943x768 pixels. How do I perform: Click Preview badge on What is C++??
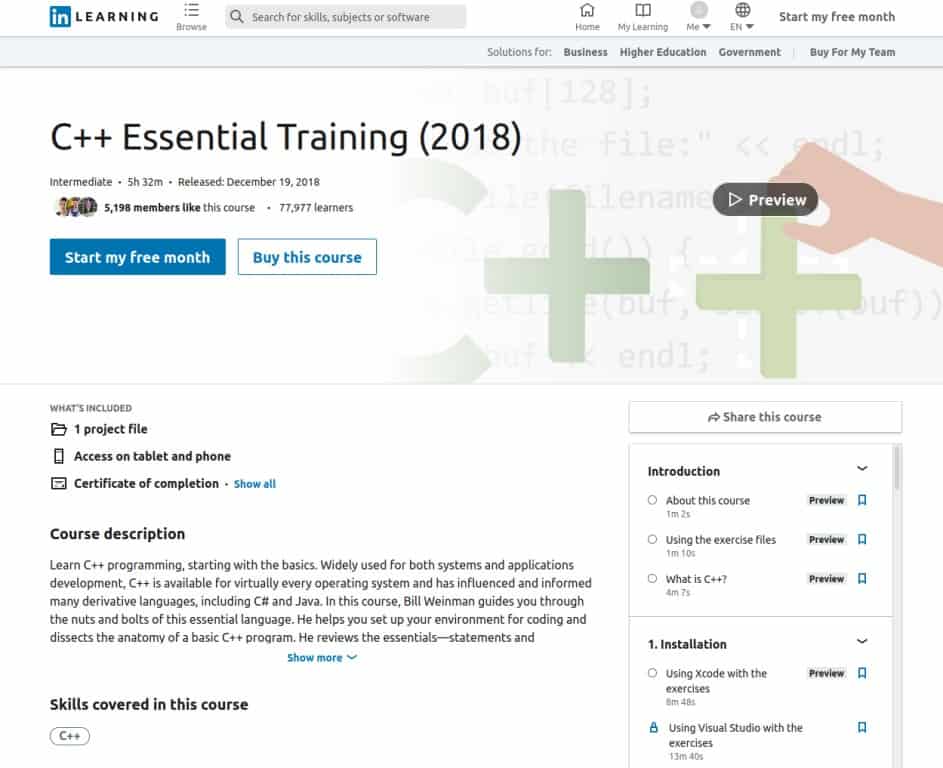pos(826,579)
